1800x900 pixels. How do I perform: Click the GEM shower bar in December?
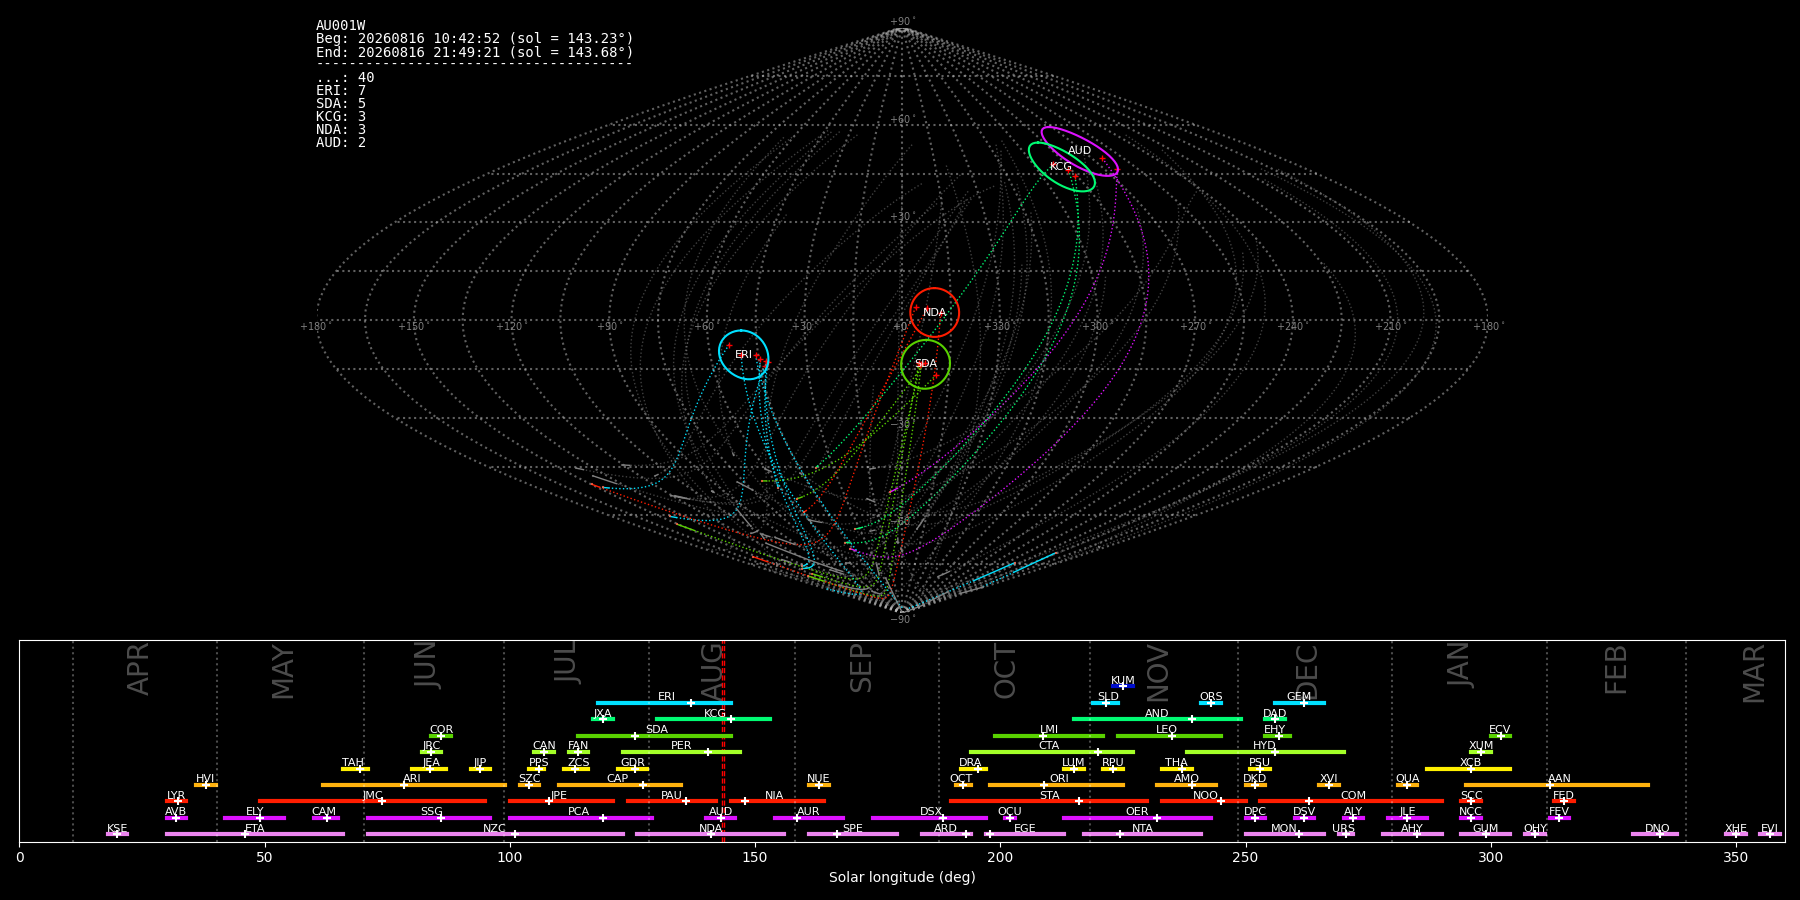click(x=1299, y=703)
